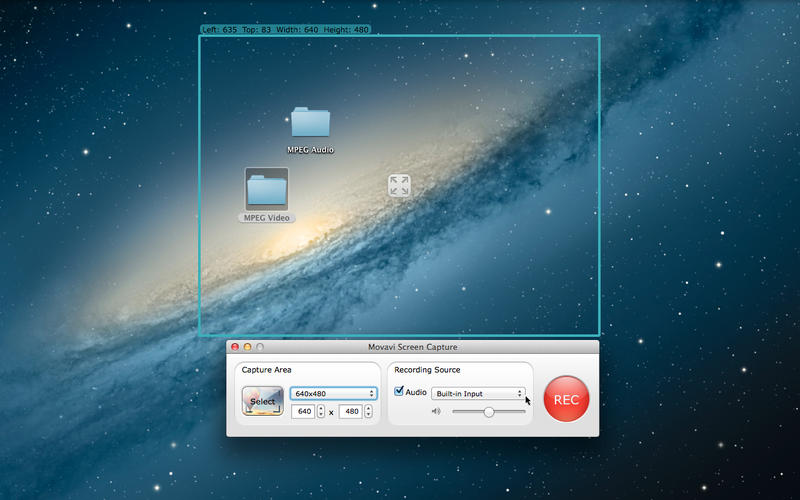This screenshot has width=800, height=500.
Task: Disable the Audio checkbox
Action: [400, 392]
